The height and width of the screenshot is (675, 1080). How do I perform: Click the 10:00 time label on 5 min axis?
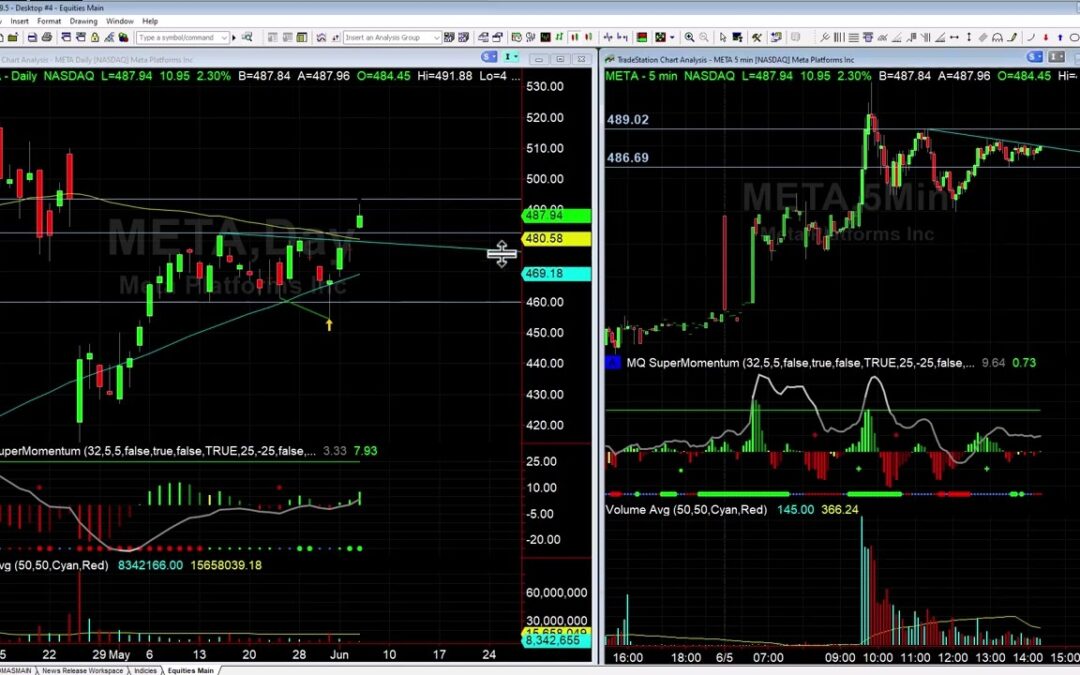pyautogui.click(x=878, y=657)
